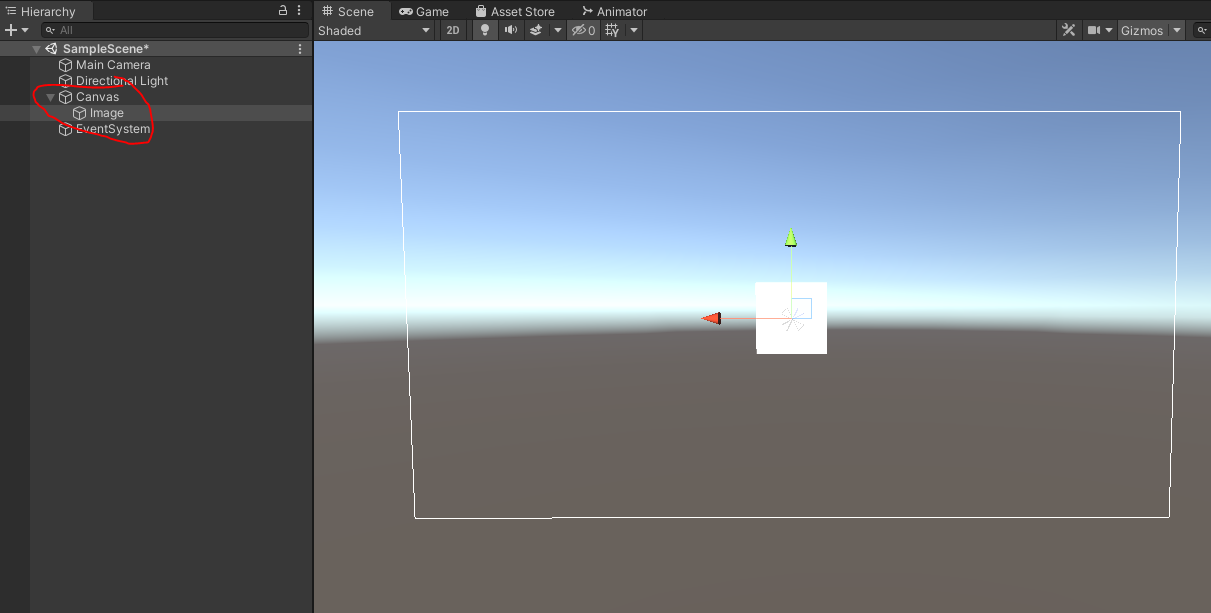The width and height of the screenshot is (1211, 613).
Task: Lock the Hierarchy panel
Action: click(x=283, y=11)
